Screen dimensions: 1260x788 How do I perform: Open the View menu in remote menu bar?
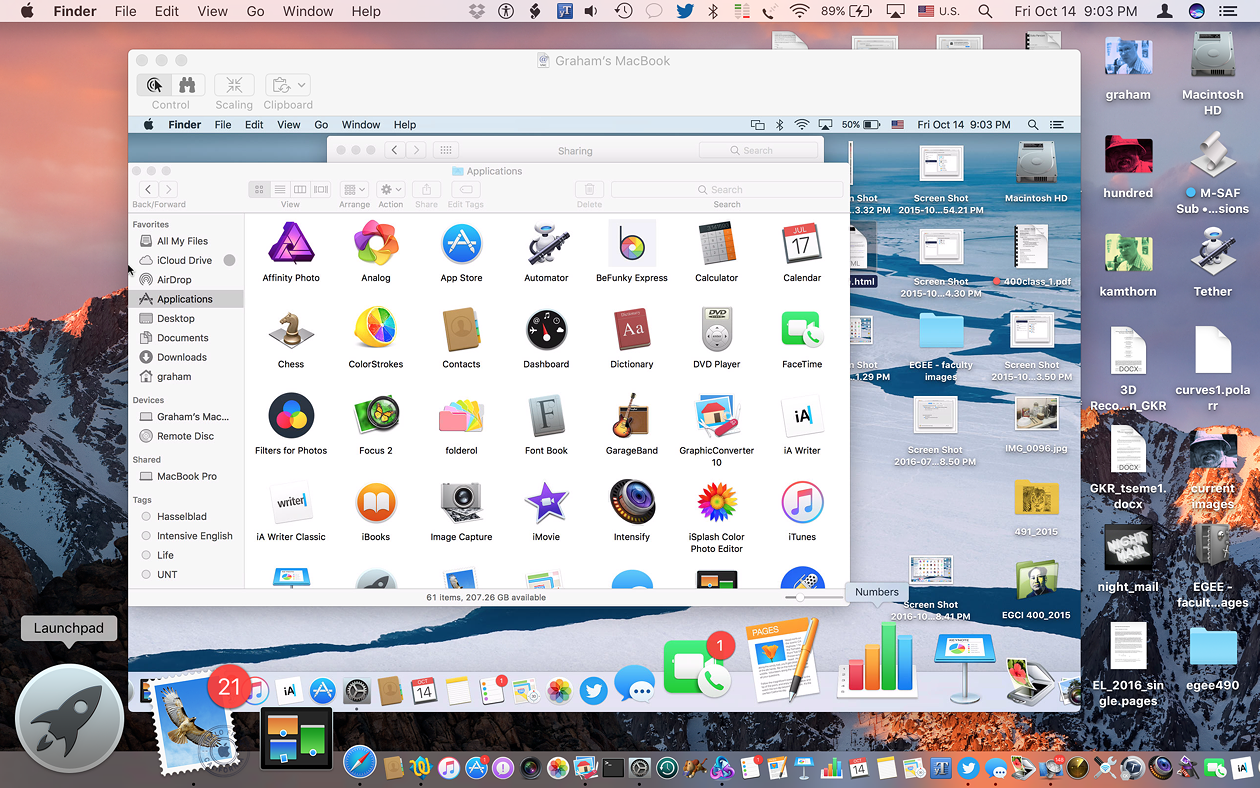(x=289, y=125)
